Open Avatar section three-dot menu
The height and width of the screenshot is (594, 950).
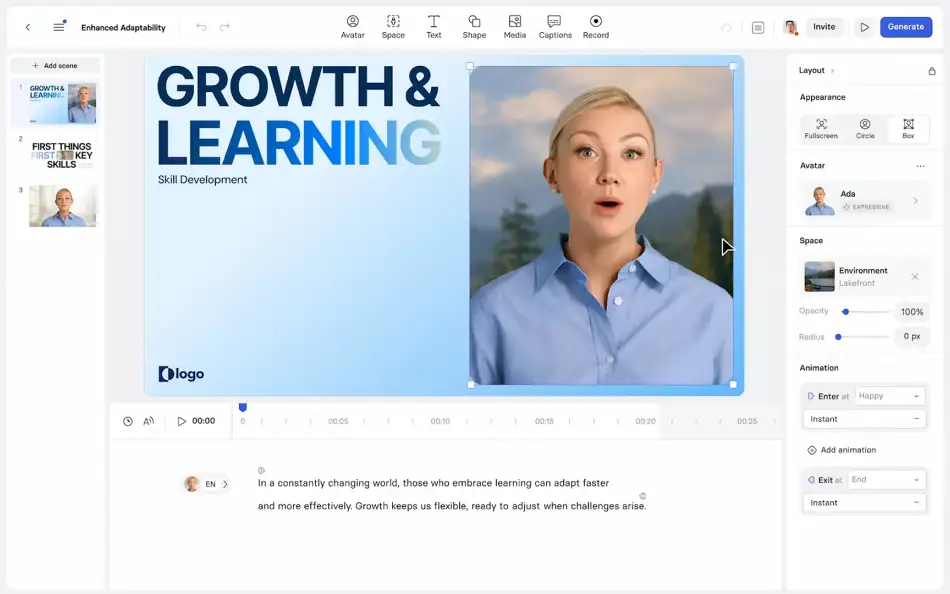(x=921, y=166)
